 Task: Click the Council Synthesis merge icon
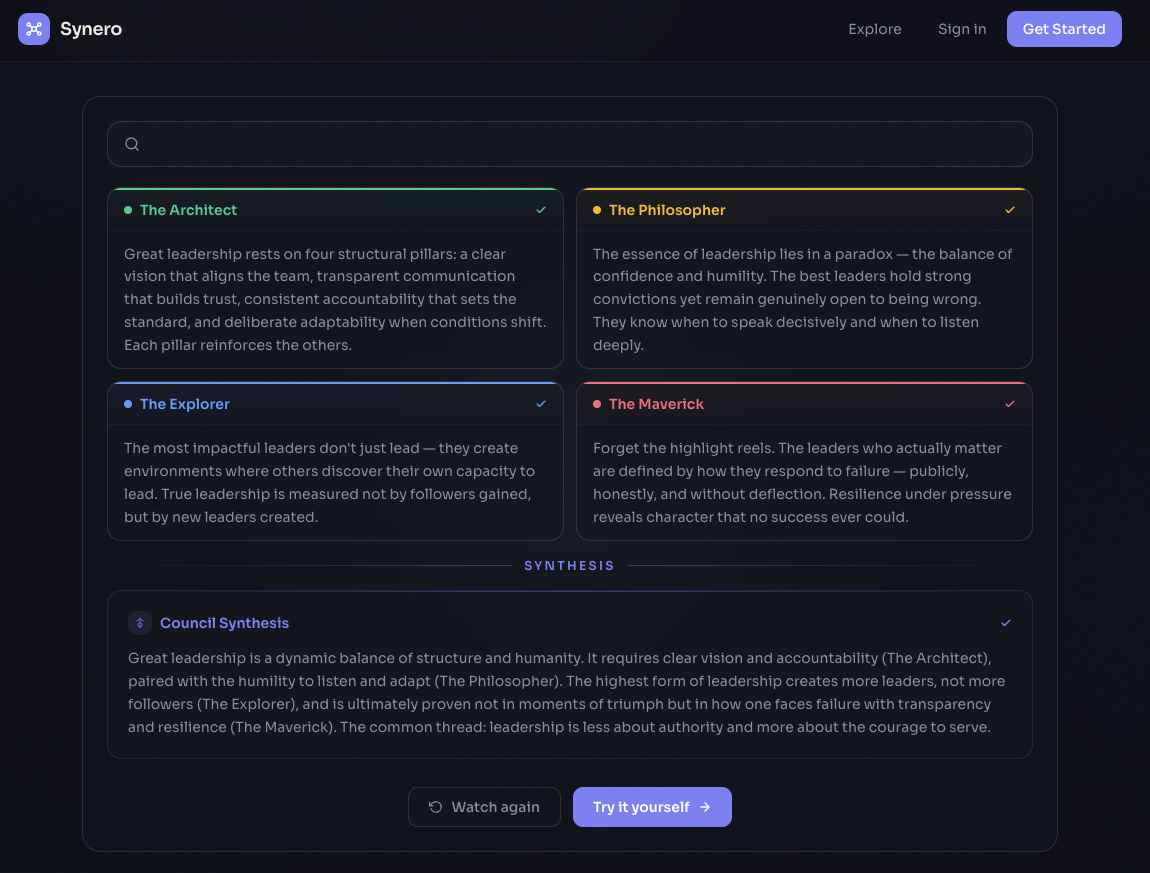140,623
